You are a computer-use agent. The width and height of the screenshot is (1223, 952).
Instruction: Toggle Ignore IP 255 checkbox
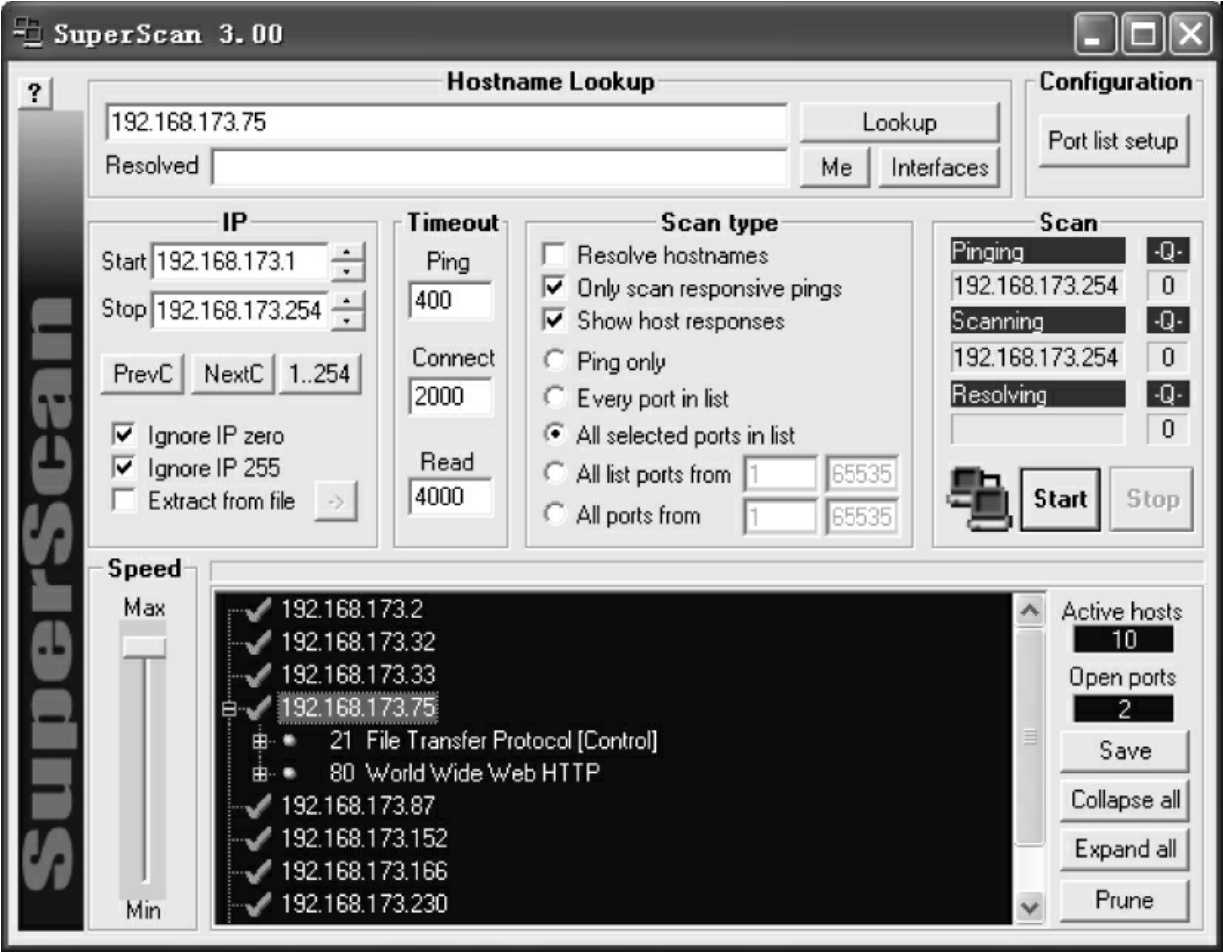(124, 467)
